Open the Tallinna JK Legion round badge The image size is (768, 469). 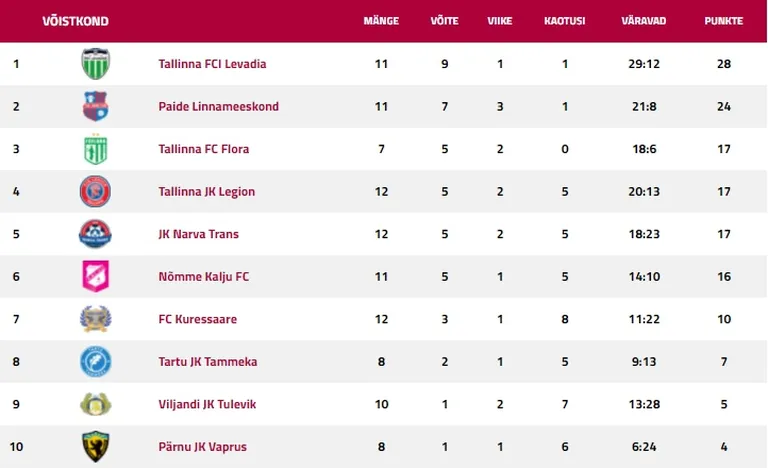pyautogui.click(x=96, y=191)
